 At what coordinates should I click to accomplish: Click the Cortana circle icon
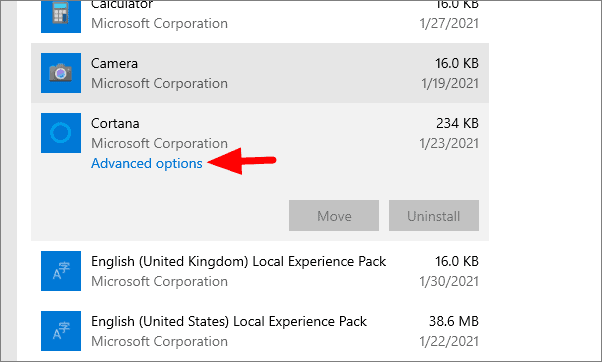tap(61, 133)
